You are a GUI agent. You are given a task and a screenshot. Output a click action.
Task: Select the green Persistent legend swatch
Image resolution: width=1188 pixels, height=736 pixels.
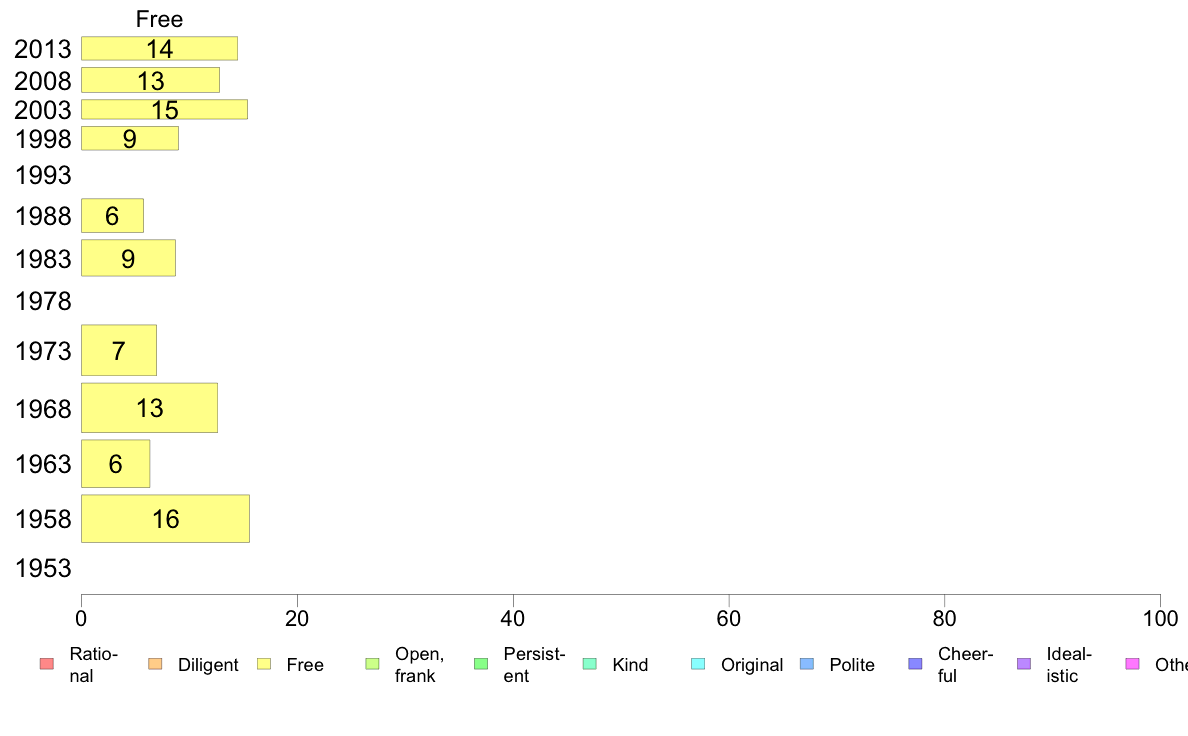(x=481, y=664)
